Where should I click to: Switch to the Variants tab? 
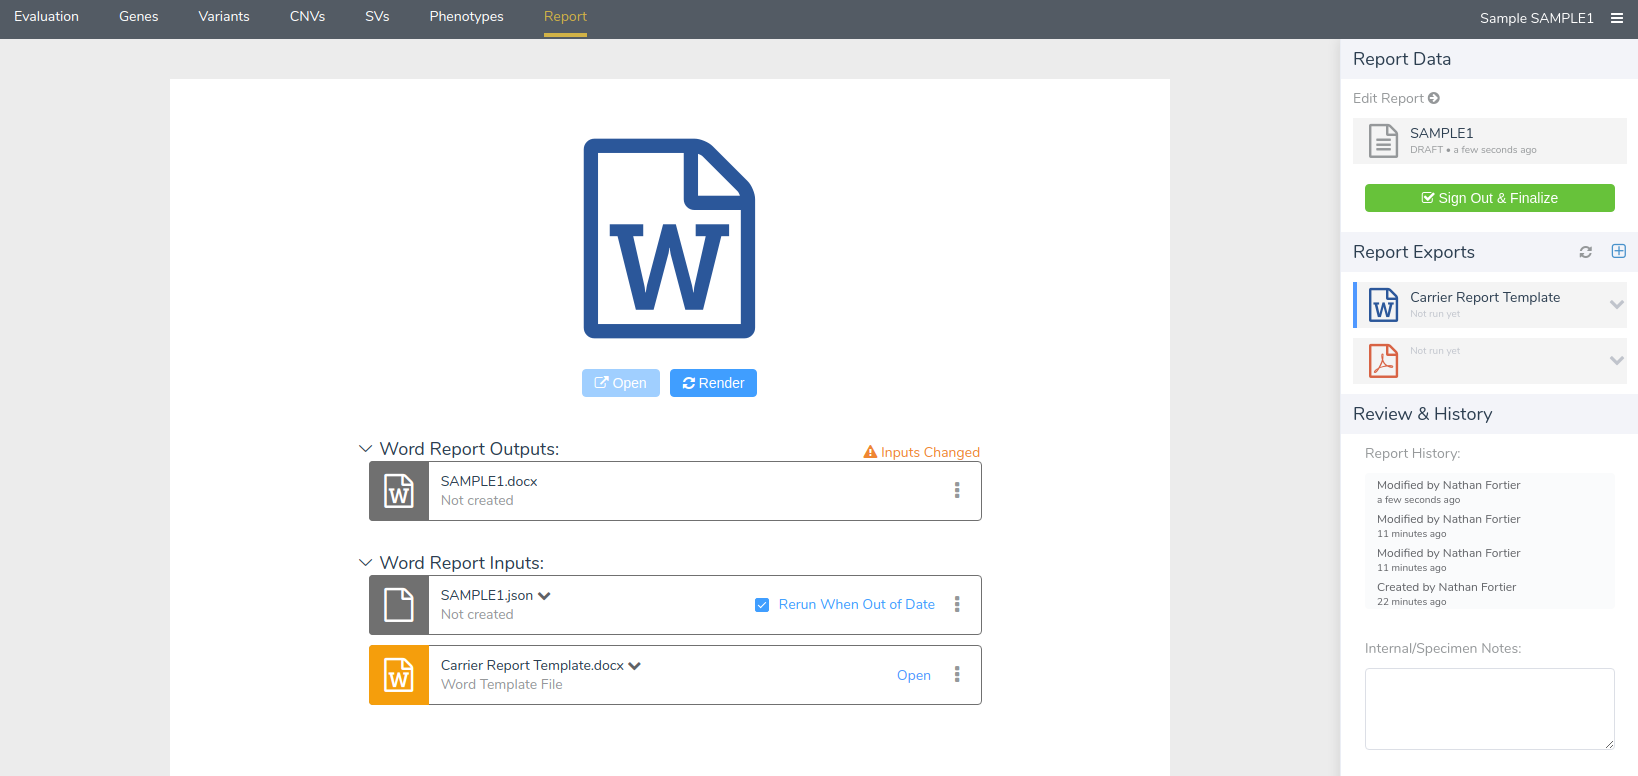coord(224,17)
